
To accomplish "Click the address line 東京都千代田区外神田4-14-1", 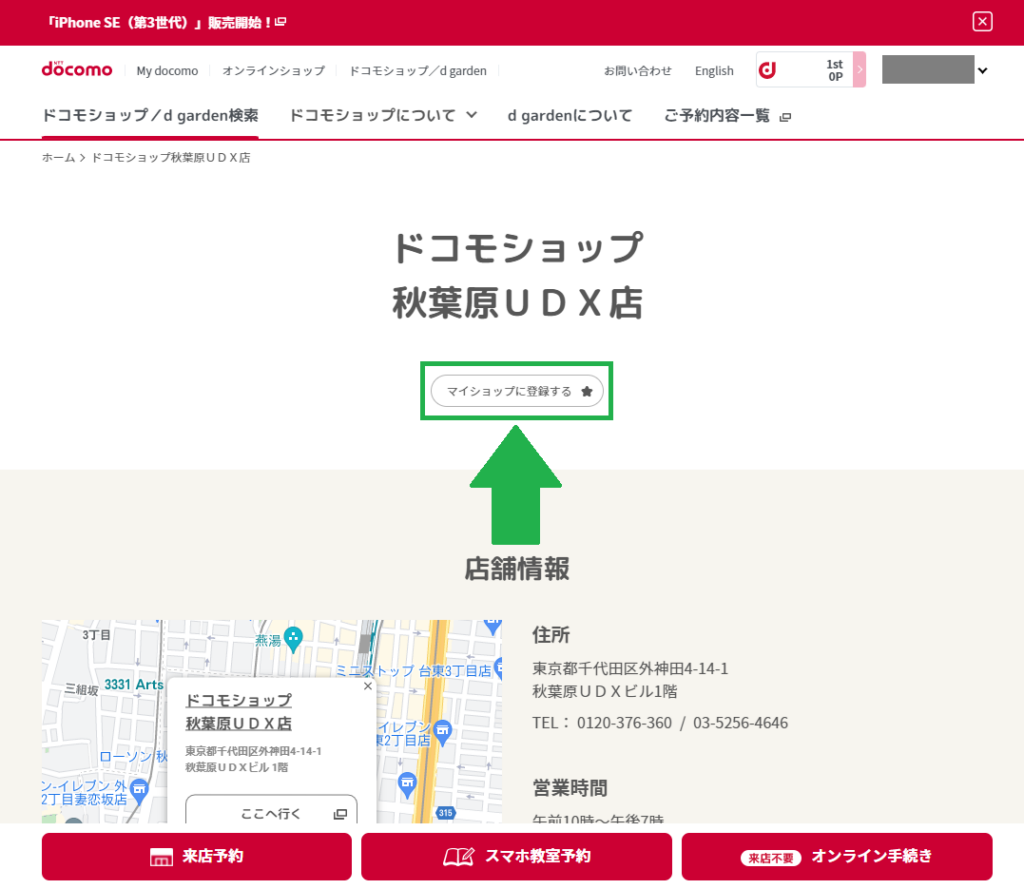I will coord(630,668).
